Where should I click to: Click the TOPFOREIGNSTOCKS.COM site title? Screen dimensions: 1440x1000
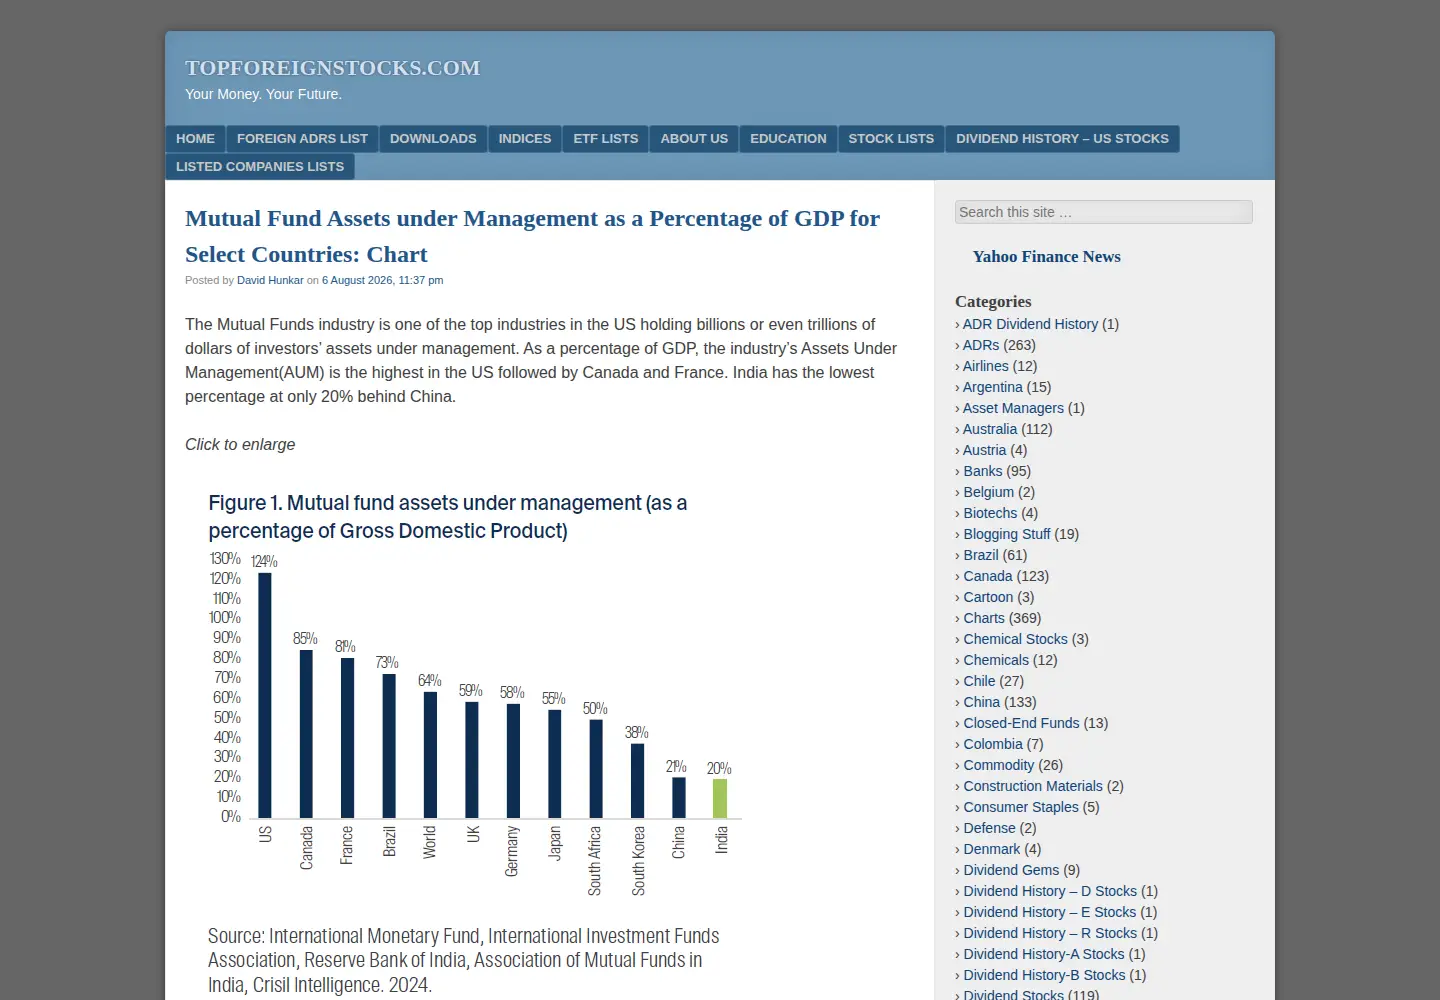(333, 68)
